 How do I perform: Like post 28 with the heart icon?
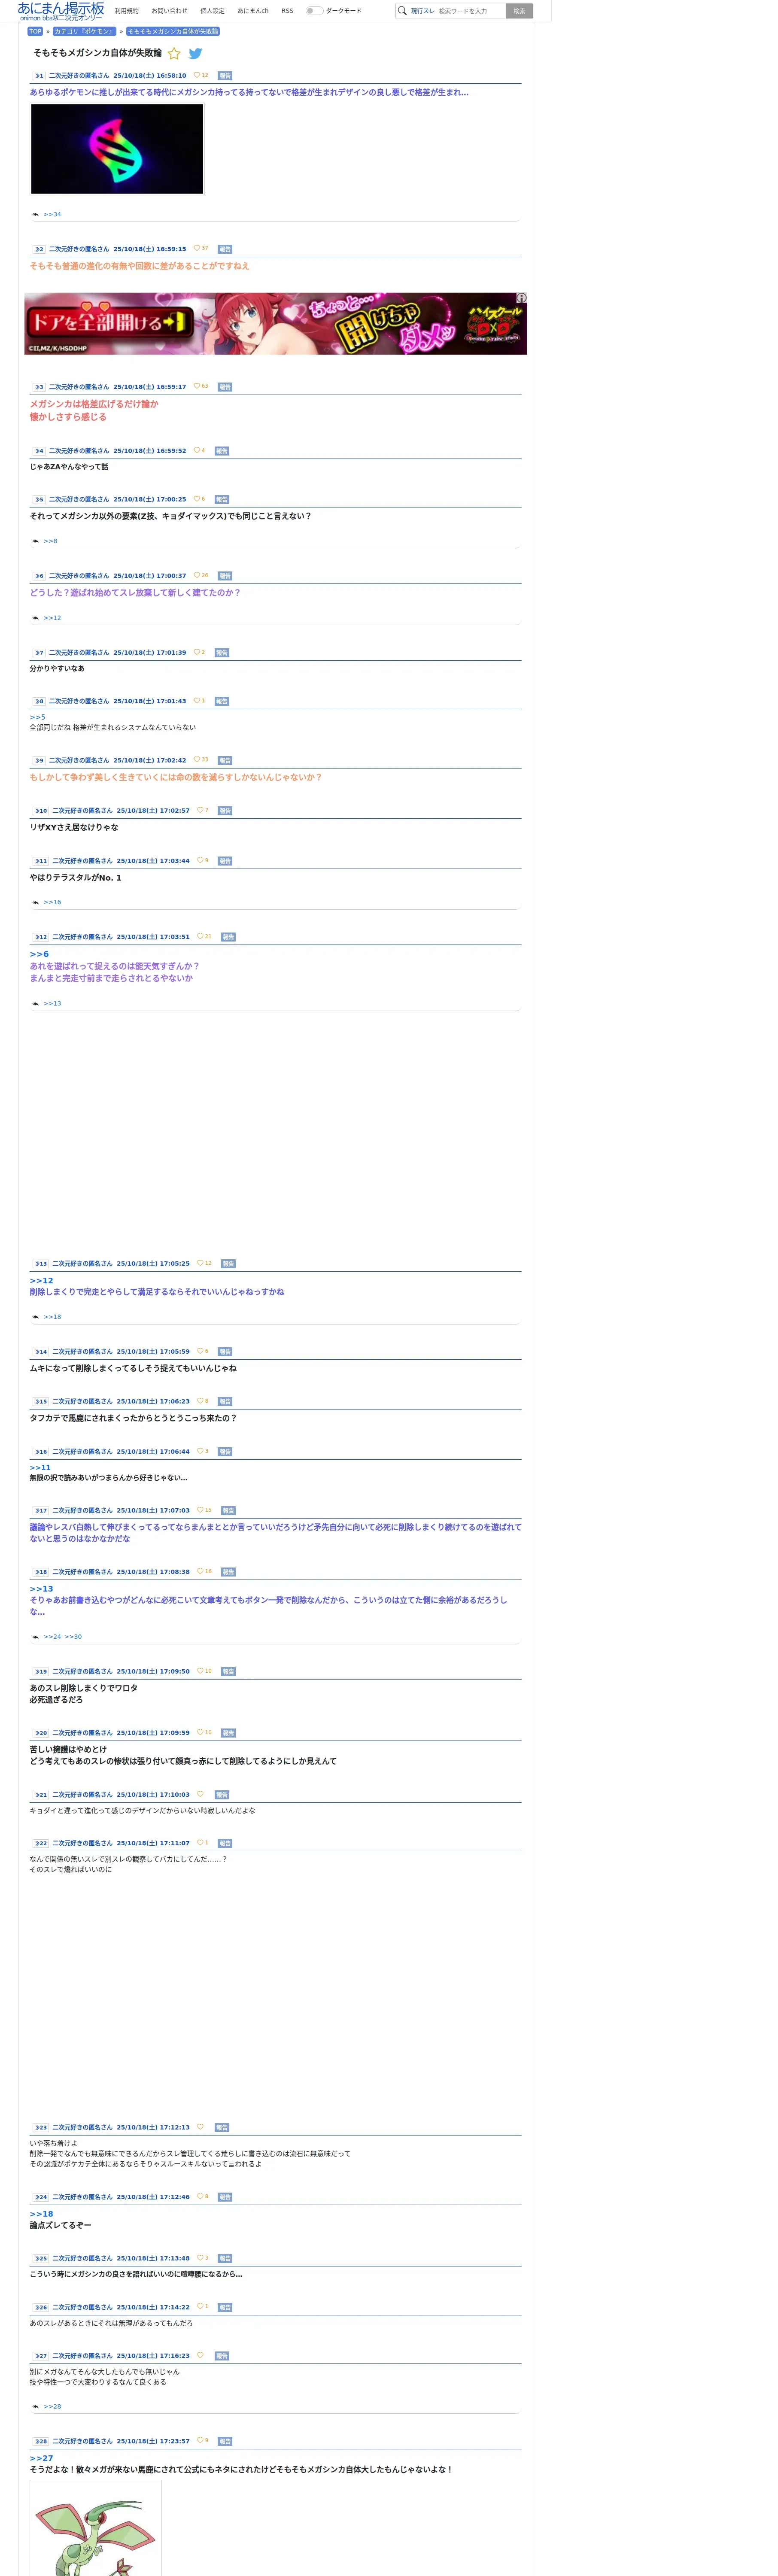(x=200, y=2441)
